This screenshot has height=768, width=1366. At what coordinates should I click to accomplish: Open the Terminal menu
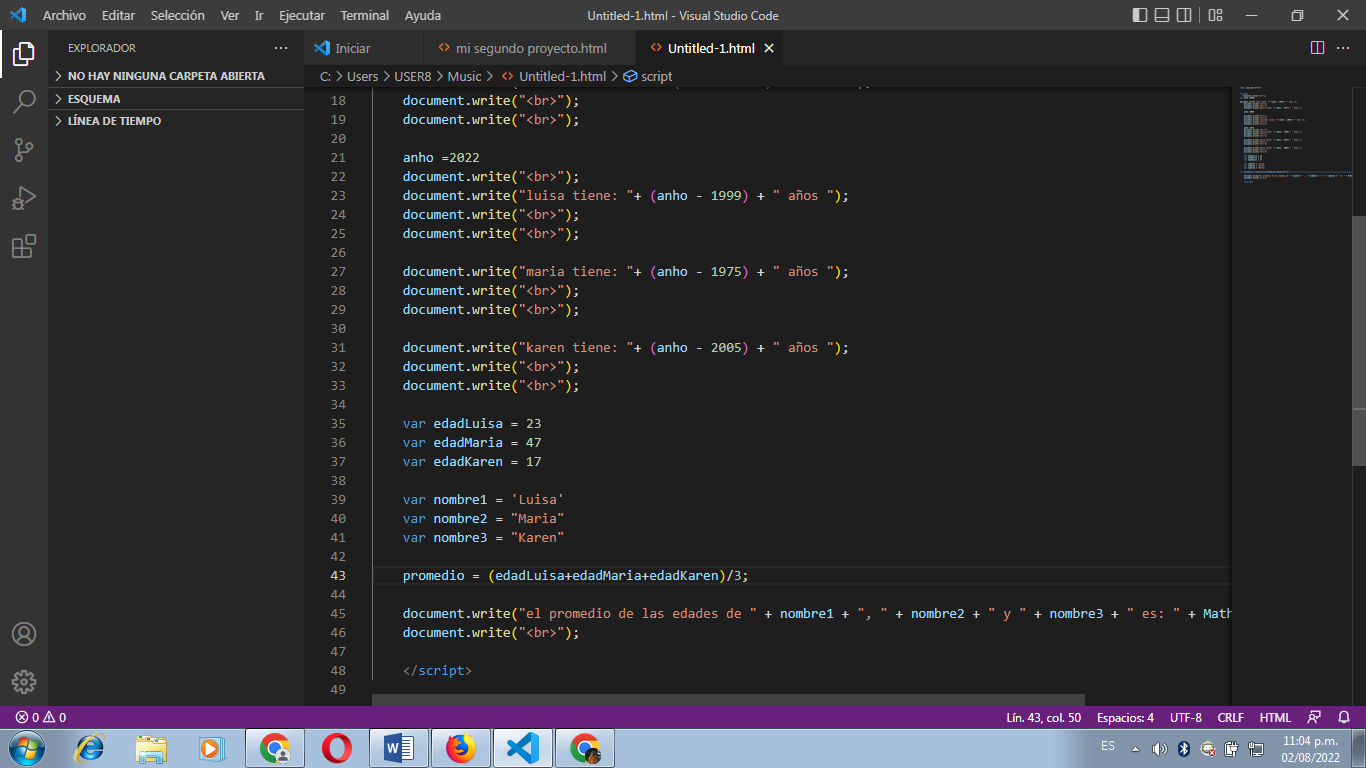click(x=365, y=15)
